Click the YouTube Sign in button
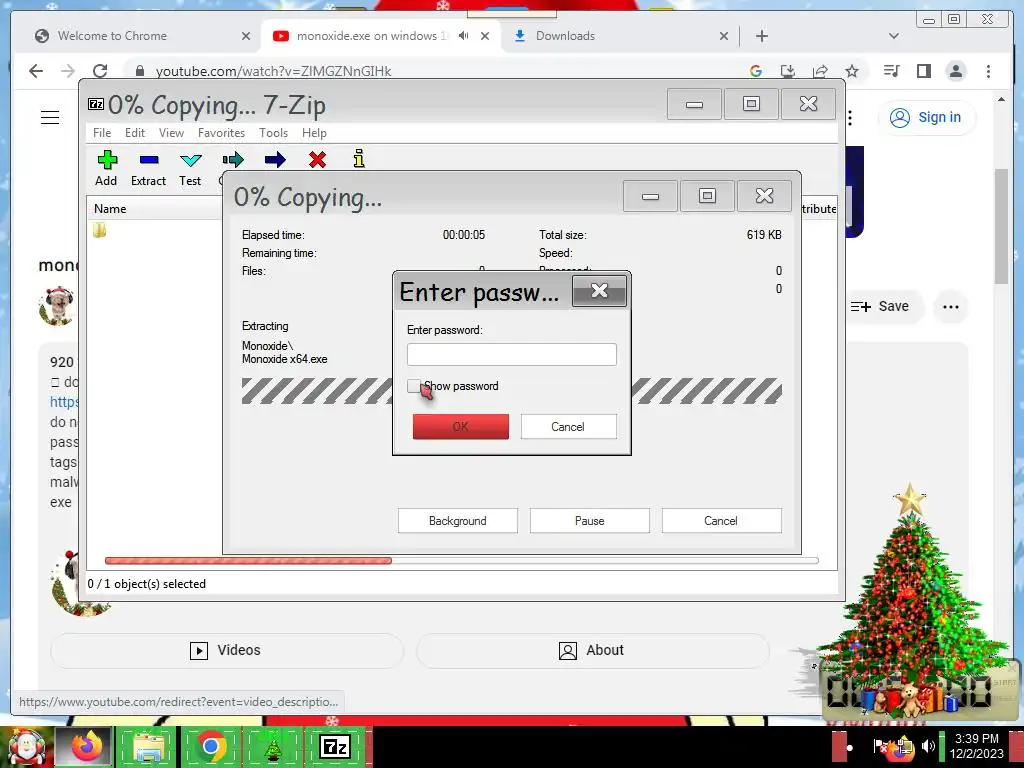Viewport: 1024px width, 768px height. pyautogui.click(x=927, y=118)
